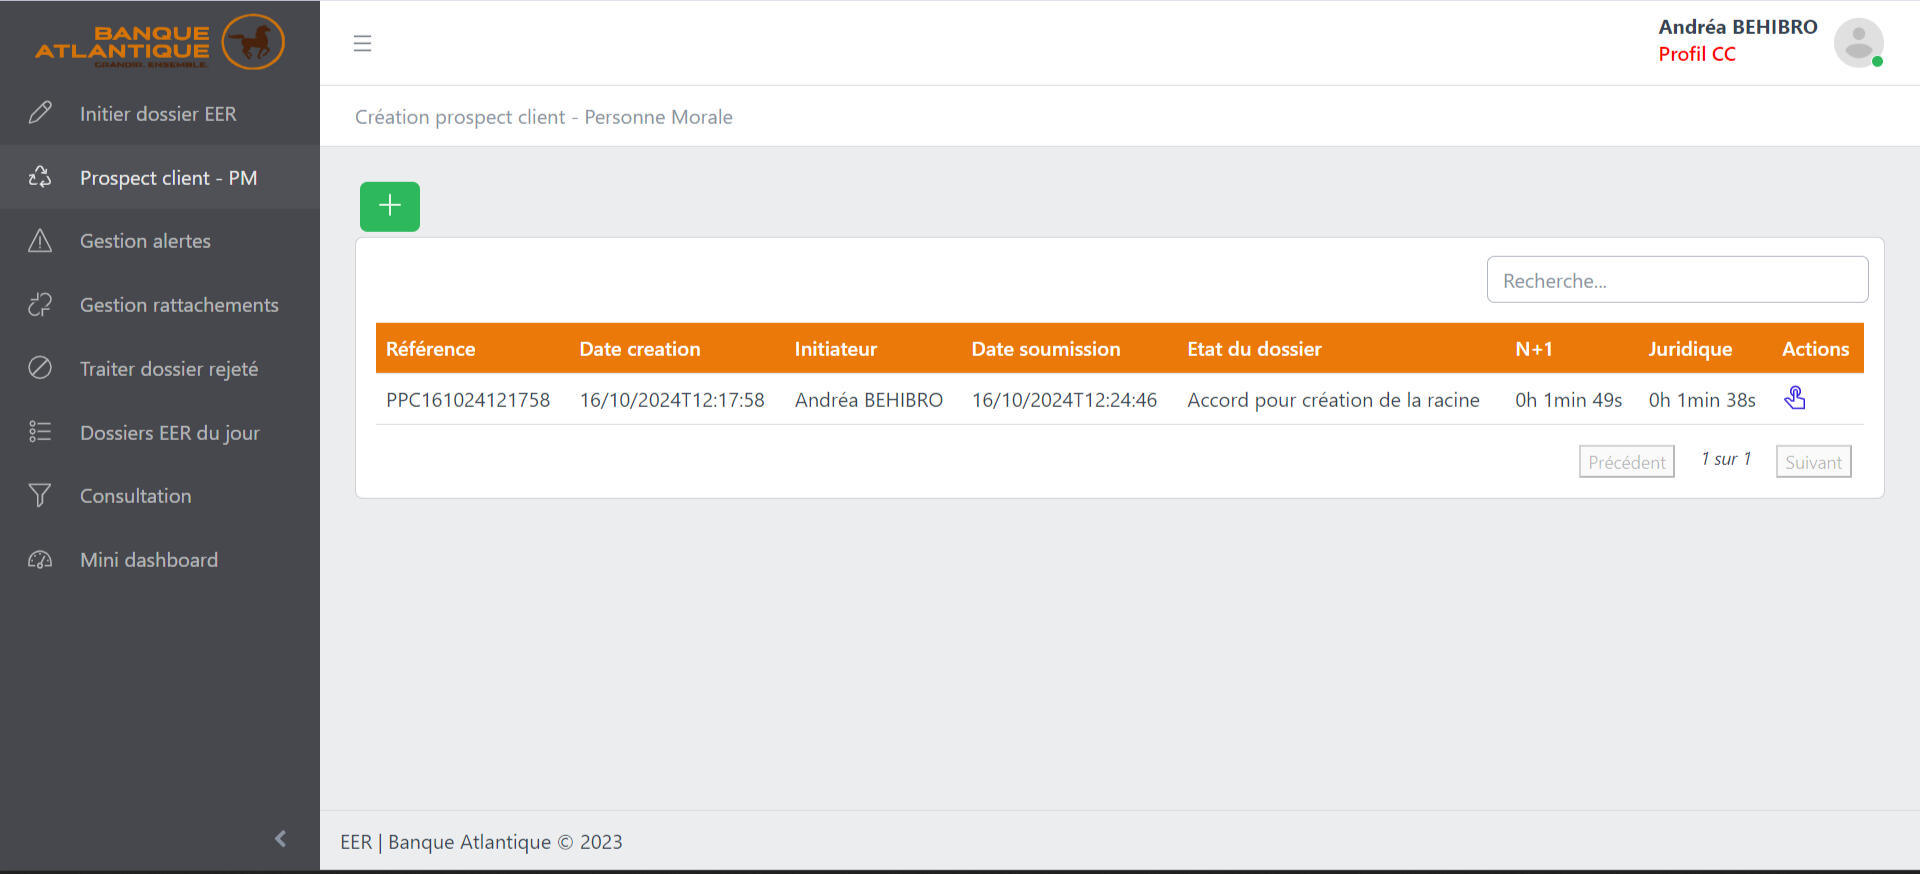Select reference PPC161024121758 in table
Screen dimensions: 1920x874
point(468,400)
